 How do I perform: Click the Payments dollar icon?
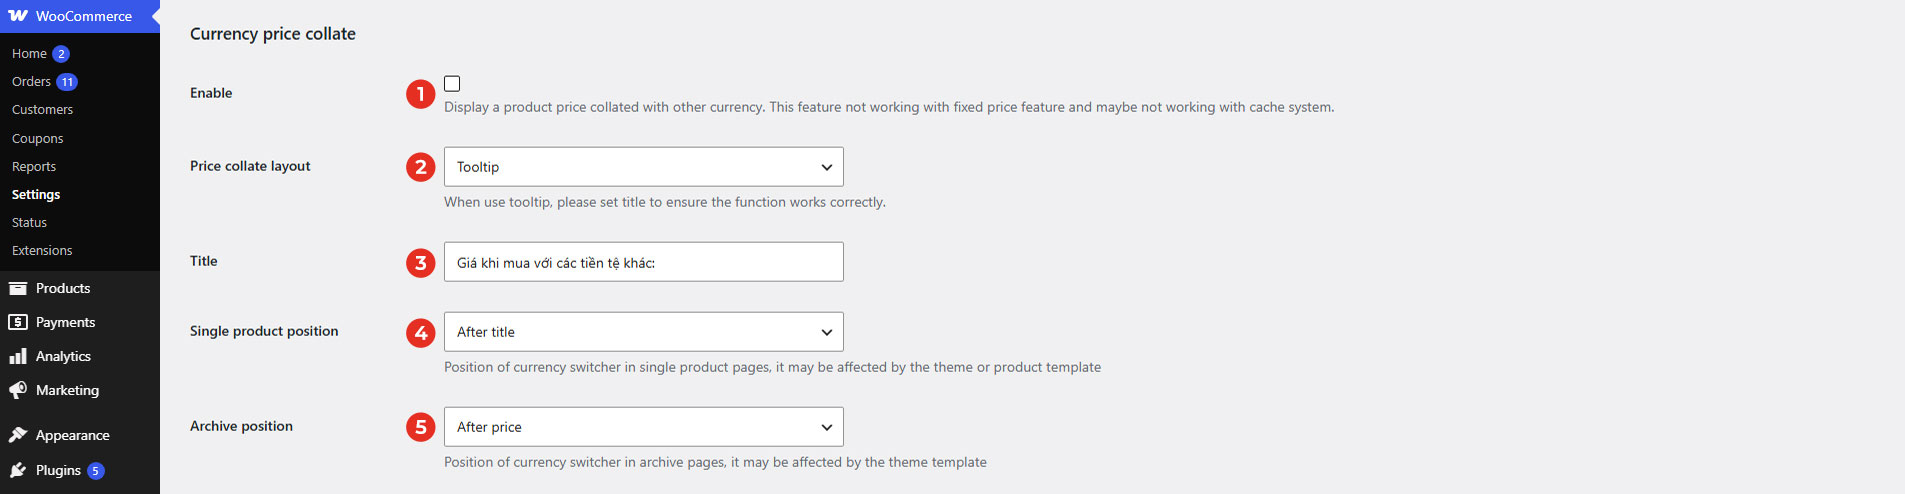click(x=17, y=322)
